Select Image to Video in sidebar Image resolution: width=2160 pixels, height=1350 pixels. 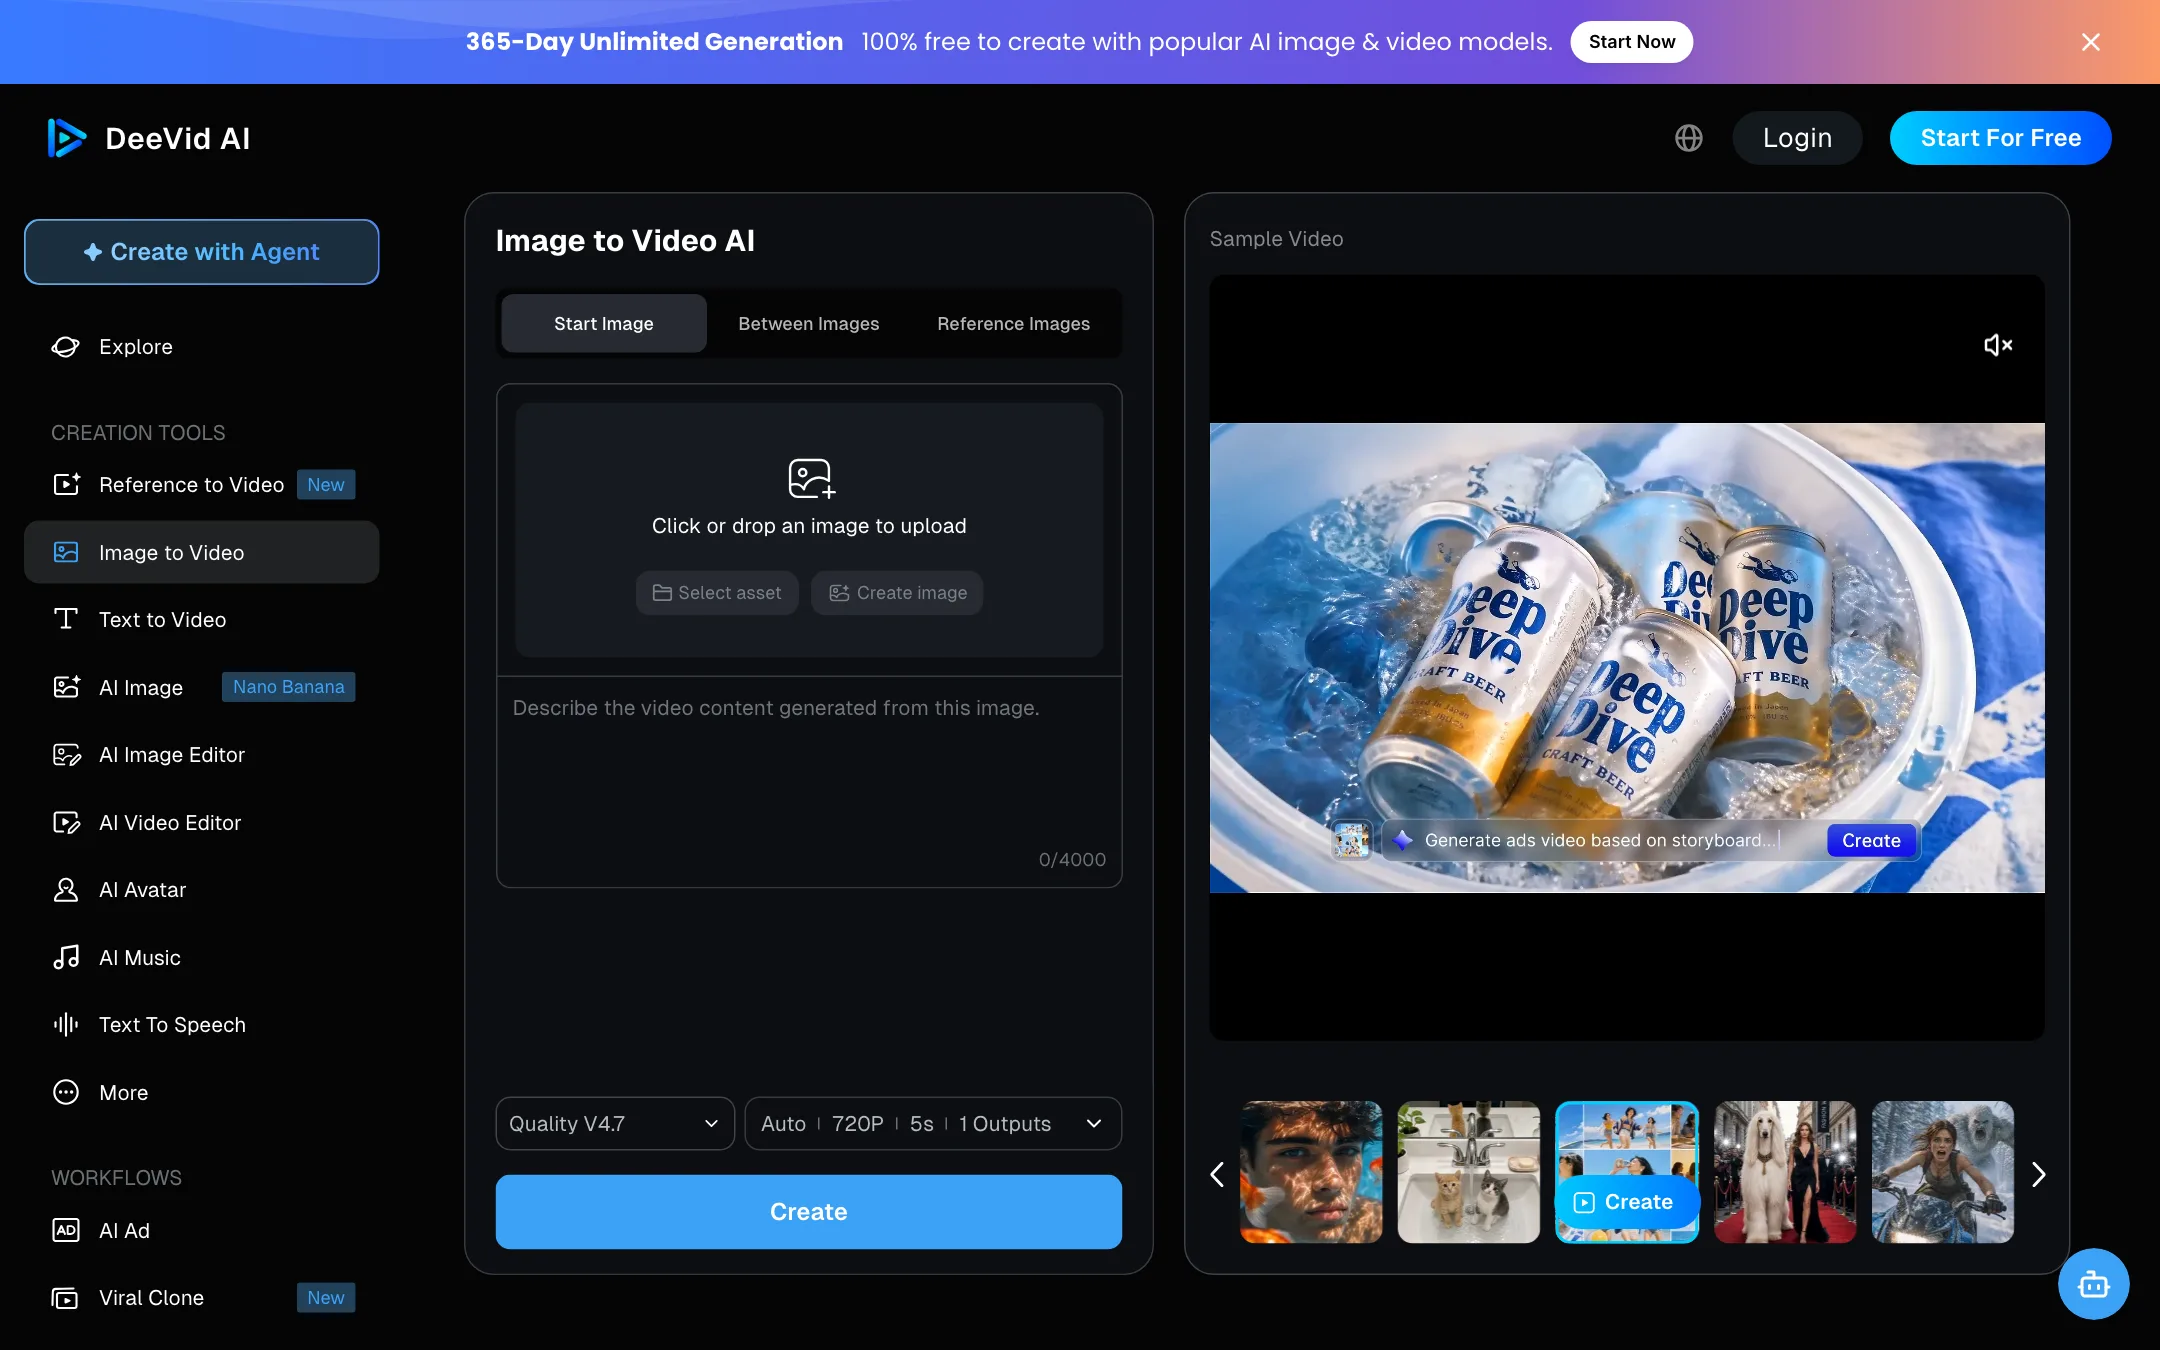[202, 552]
